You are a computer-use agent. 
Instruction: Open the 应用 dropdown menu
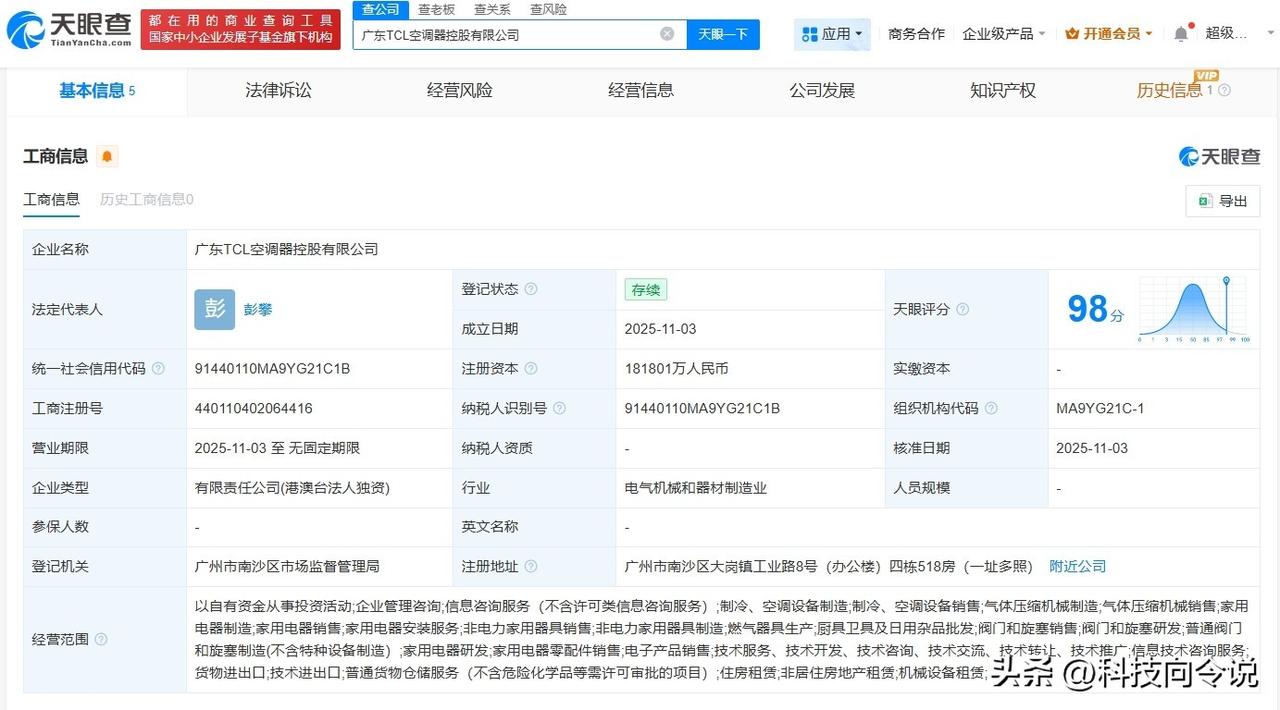[832, 34]
